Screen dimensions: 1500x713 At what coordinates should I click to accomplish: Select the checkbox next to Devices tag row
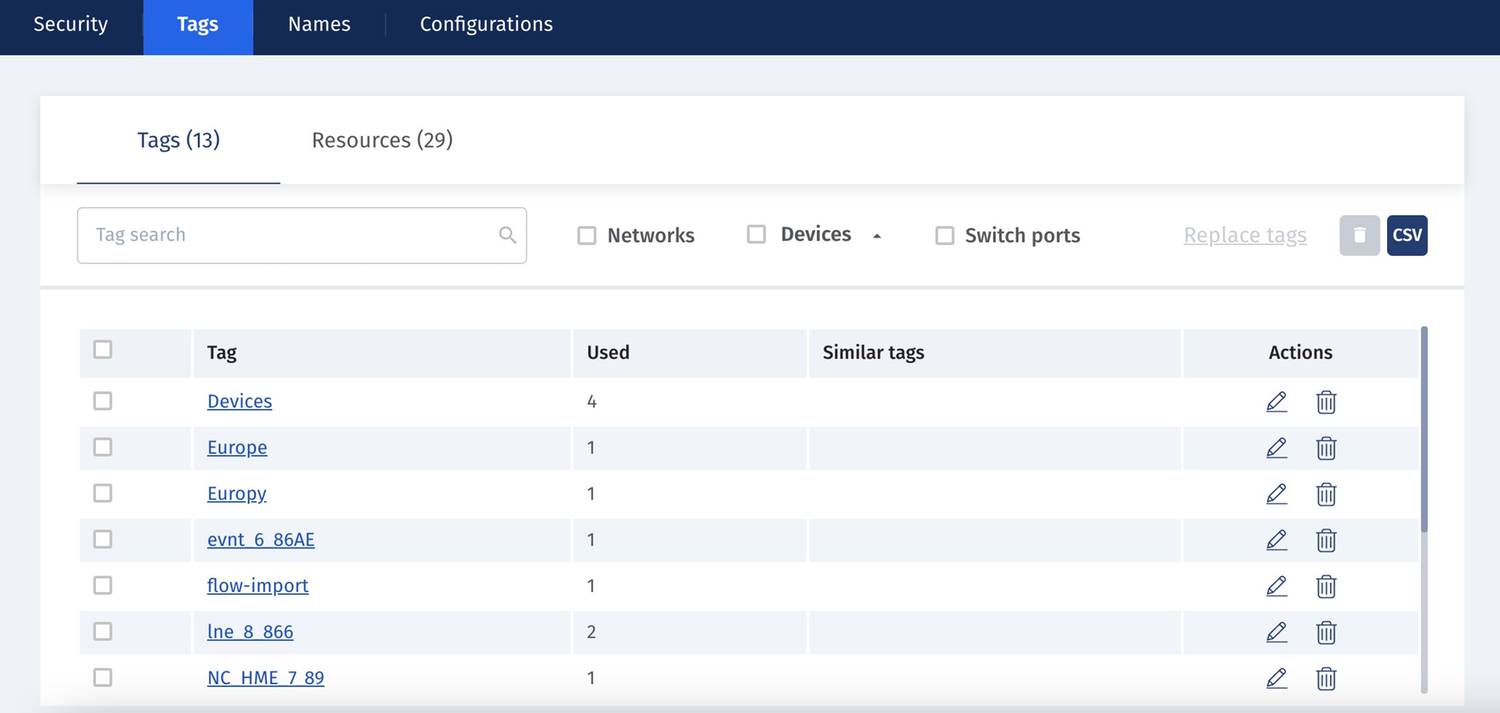(x=102, y=401)
